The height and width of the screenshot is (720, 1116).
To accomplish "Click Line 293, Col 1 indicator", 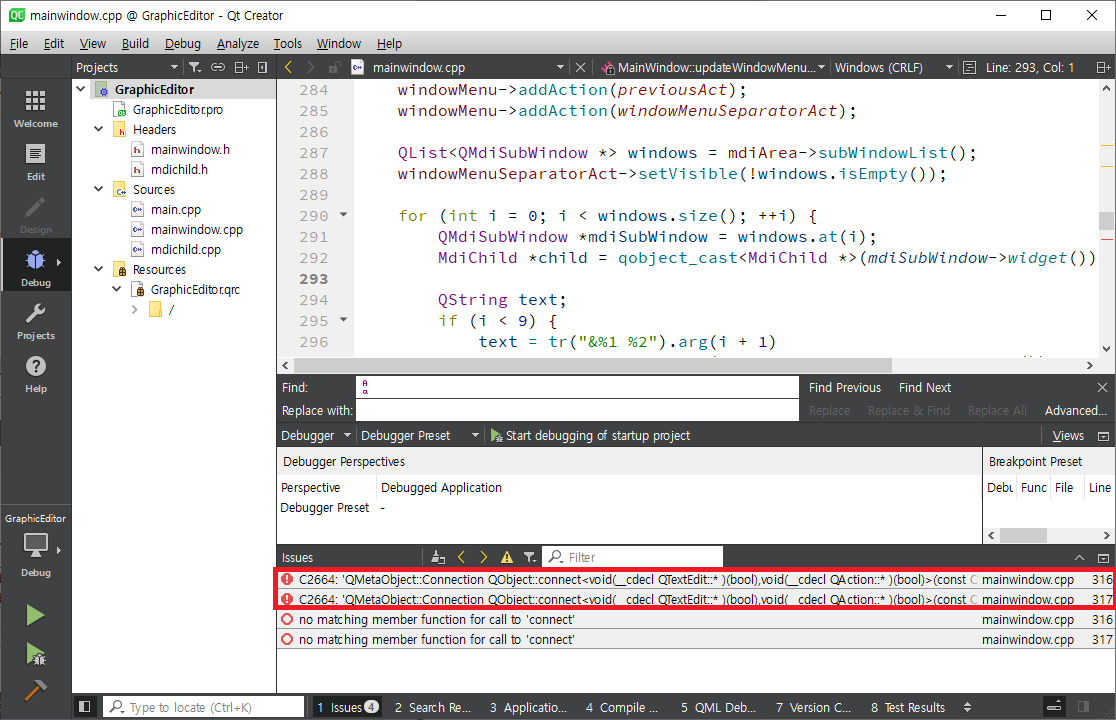I will [x=1029, y=67].
